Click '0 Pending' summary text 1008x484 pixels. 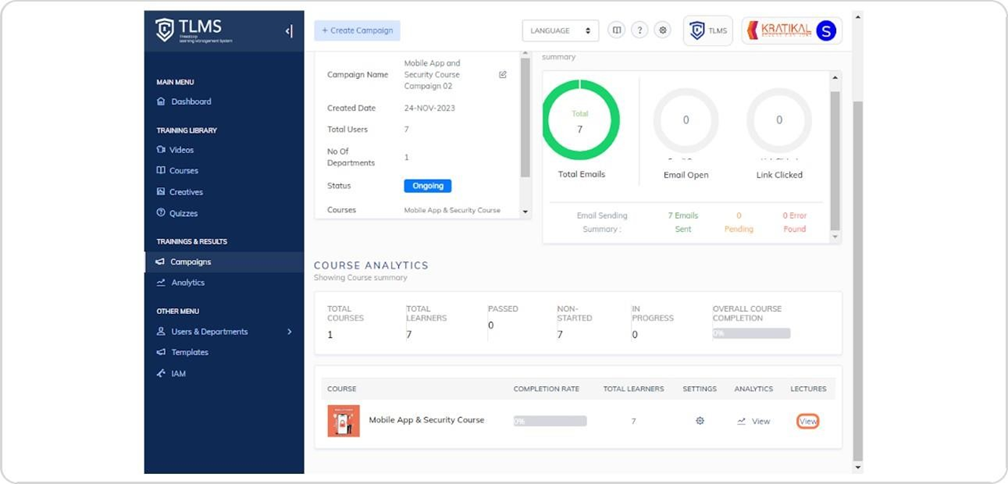(739, 222)
